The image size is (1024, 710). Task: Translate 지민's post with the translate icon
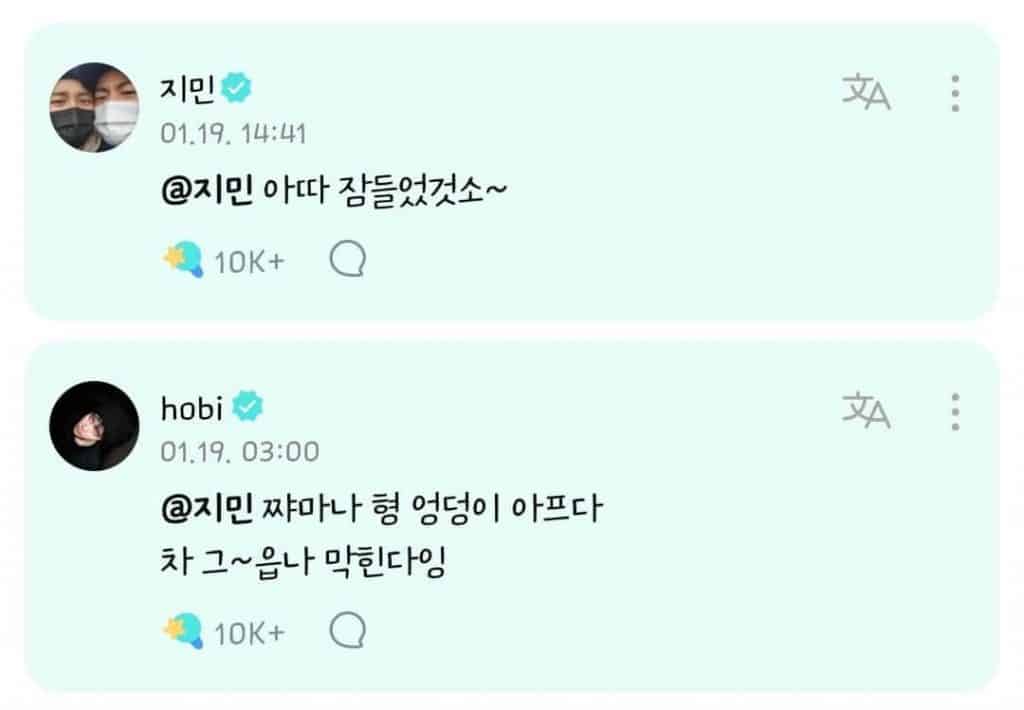pyautogui.click(x=866, y=95)
